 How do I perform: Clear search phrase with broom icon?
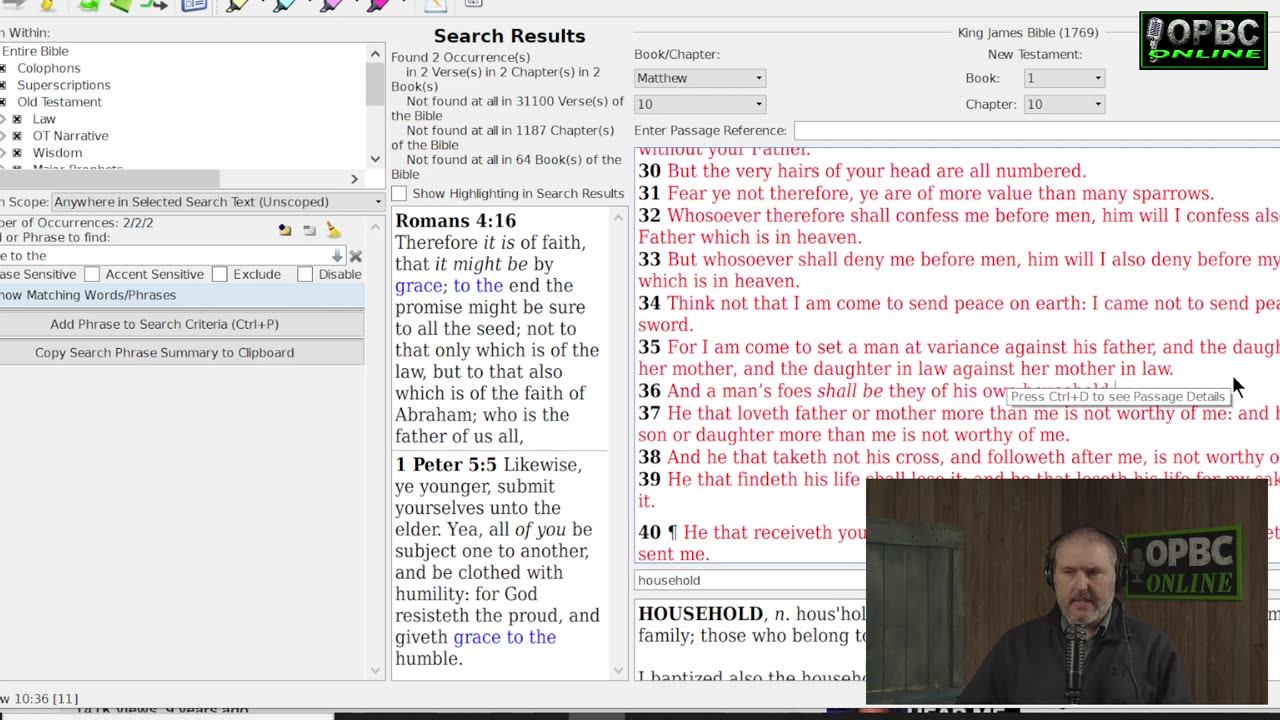(333, 230)
